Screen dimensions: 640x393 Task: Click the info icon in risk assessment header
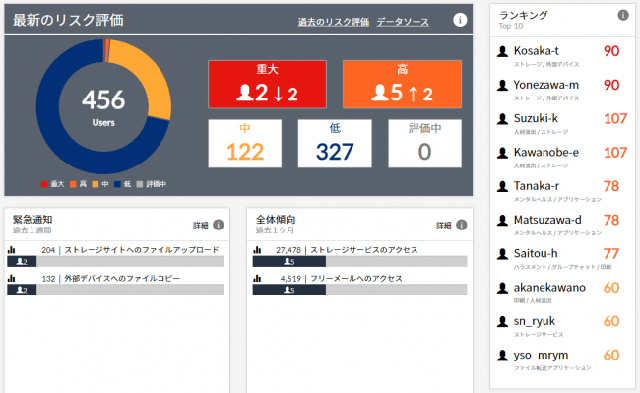[x=460, y=20]
